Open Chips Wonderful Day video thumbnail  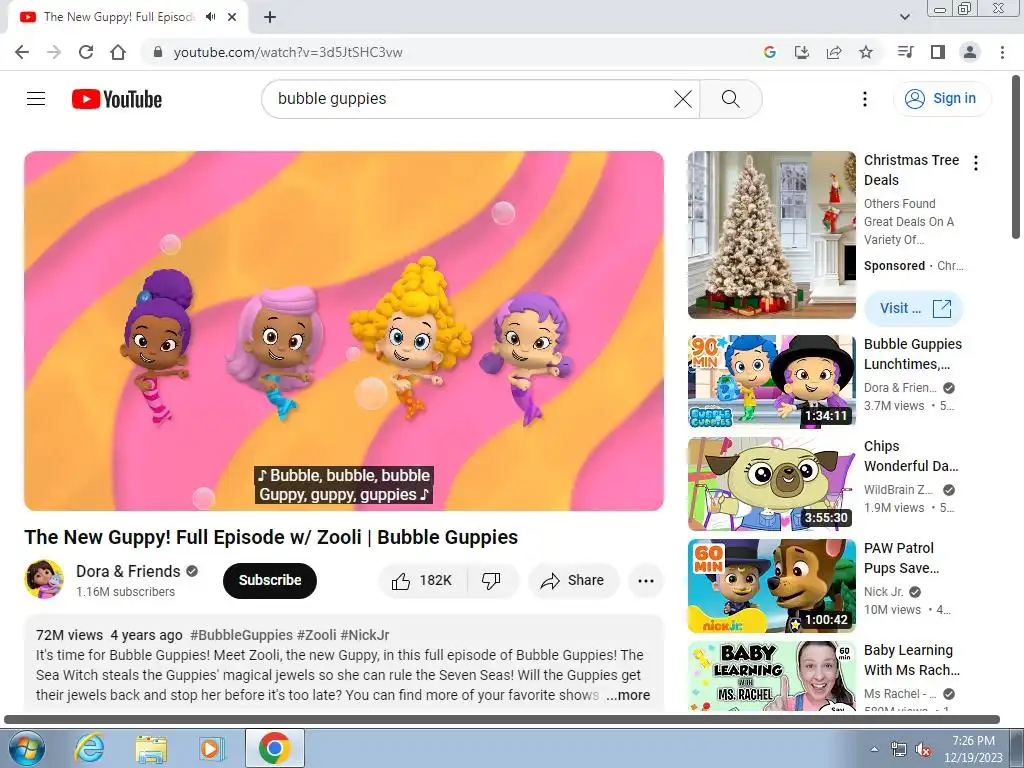tap(771, 483)
